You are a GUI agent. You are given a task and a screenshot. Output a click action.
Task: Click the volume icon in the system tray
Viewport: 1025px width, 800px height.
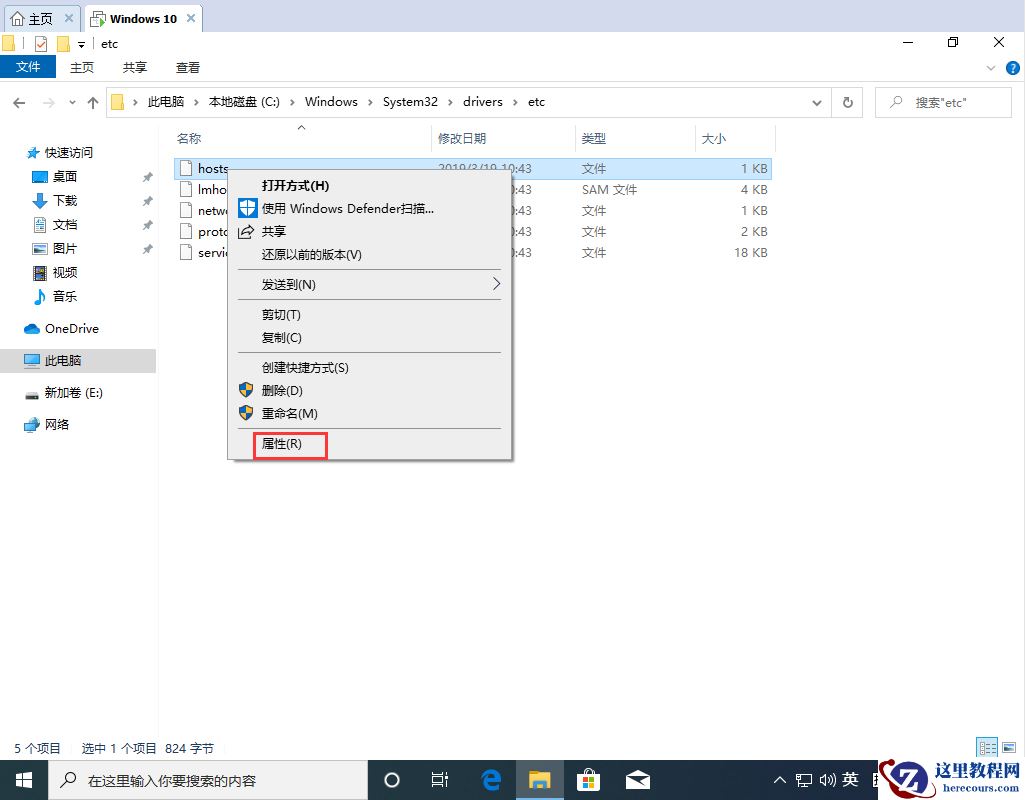826,779
